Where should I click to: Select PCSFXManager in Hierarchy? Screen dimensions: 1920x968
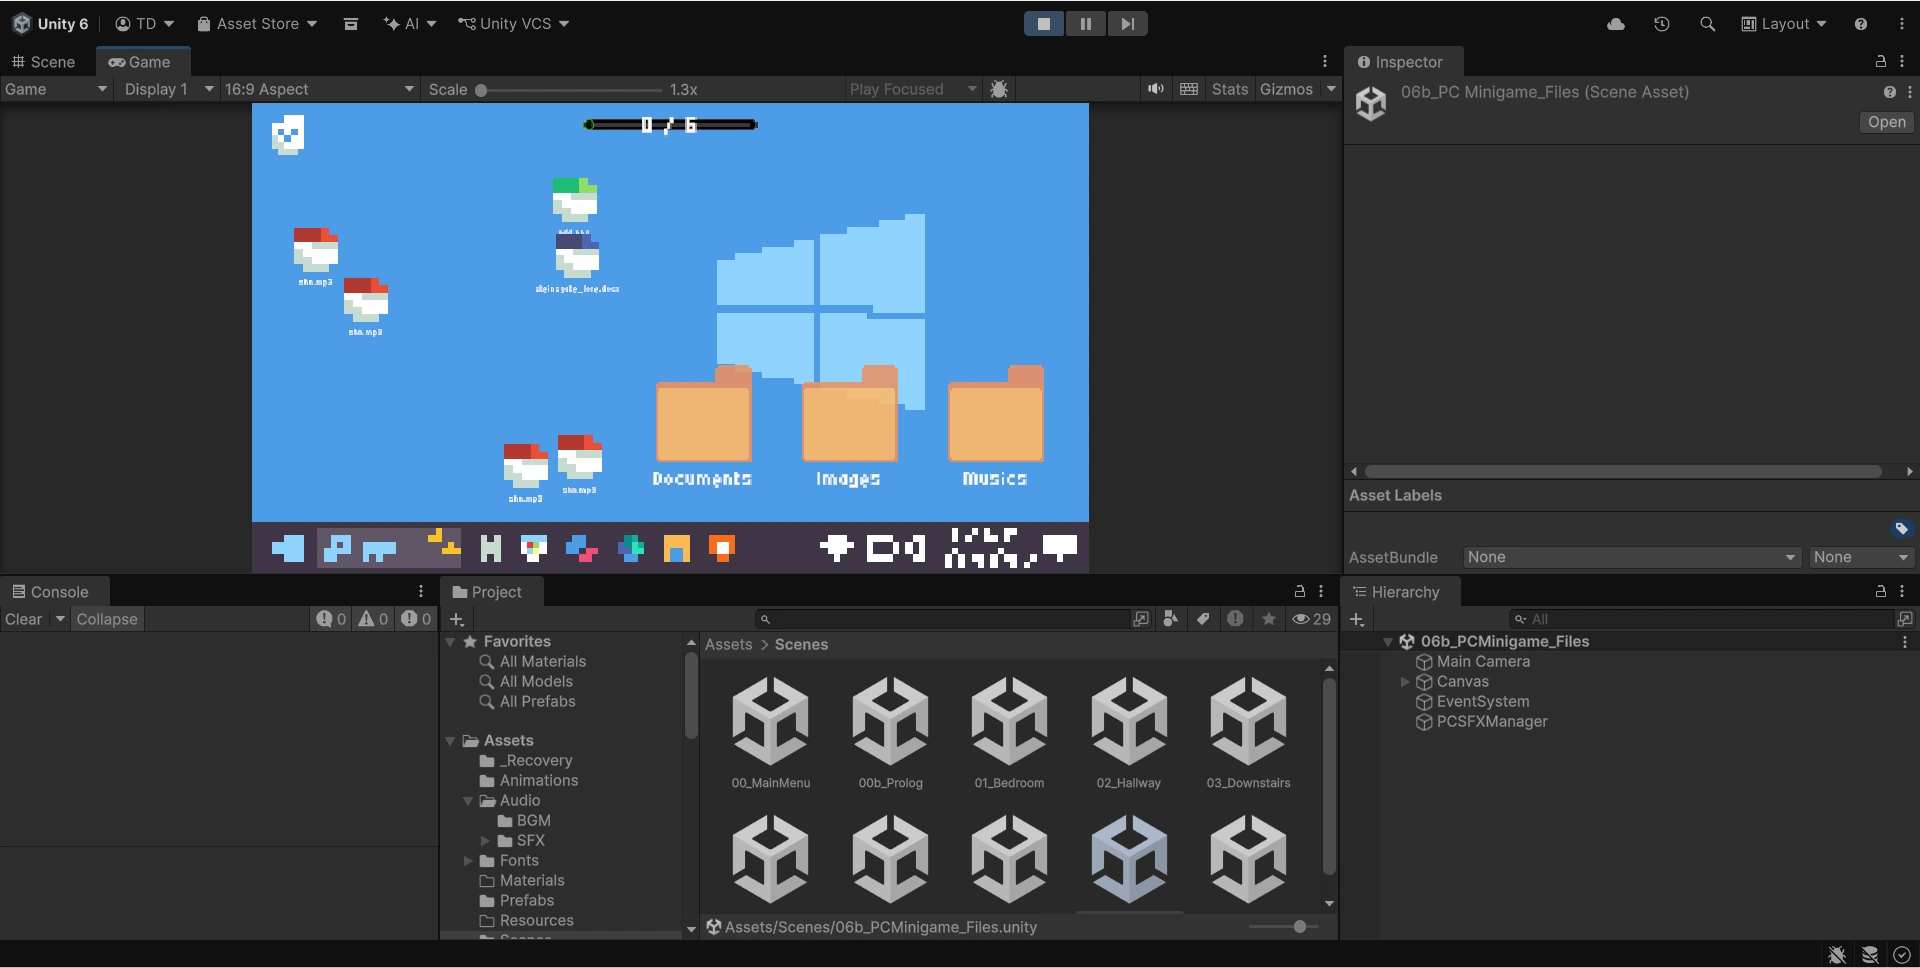(1492, 722)
